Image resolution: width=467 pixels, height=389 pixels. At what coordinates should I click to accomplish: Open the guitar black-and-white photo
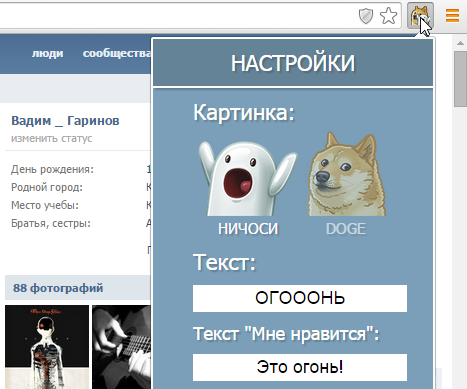121,347
